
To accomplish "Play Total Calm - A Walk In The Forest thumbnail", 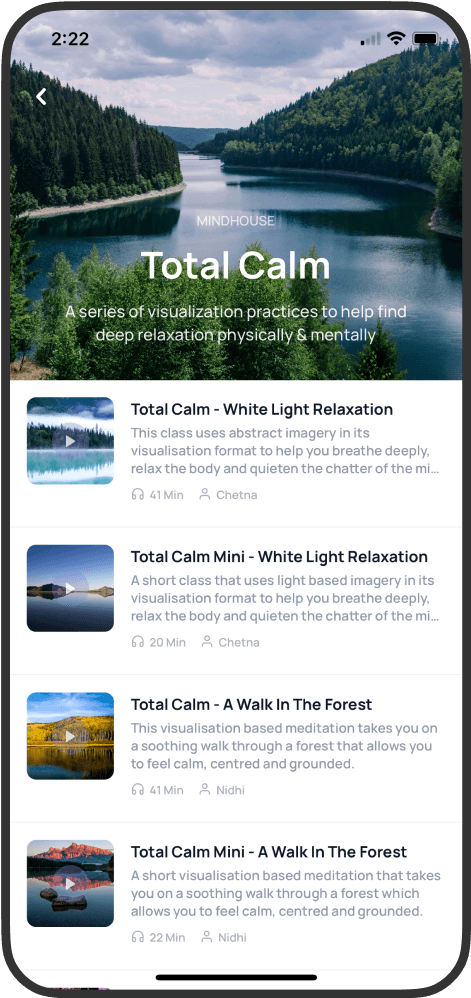I will click(70, 736).
